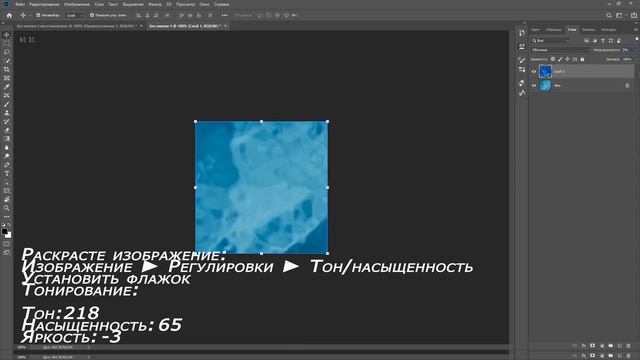Click the lock transparent pixels icon
This screenshot has width=640, height=360.
point(553,59)
